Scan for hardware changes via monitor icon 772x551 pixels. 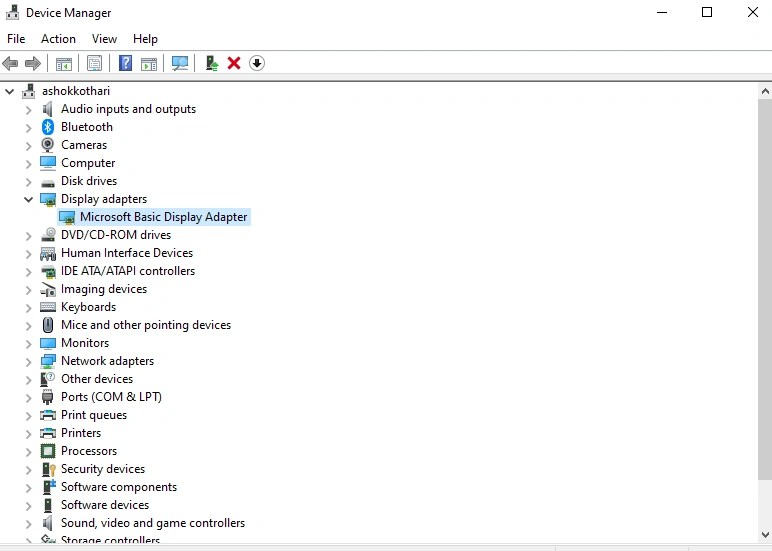(180, 63)
